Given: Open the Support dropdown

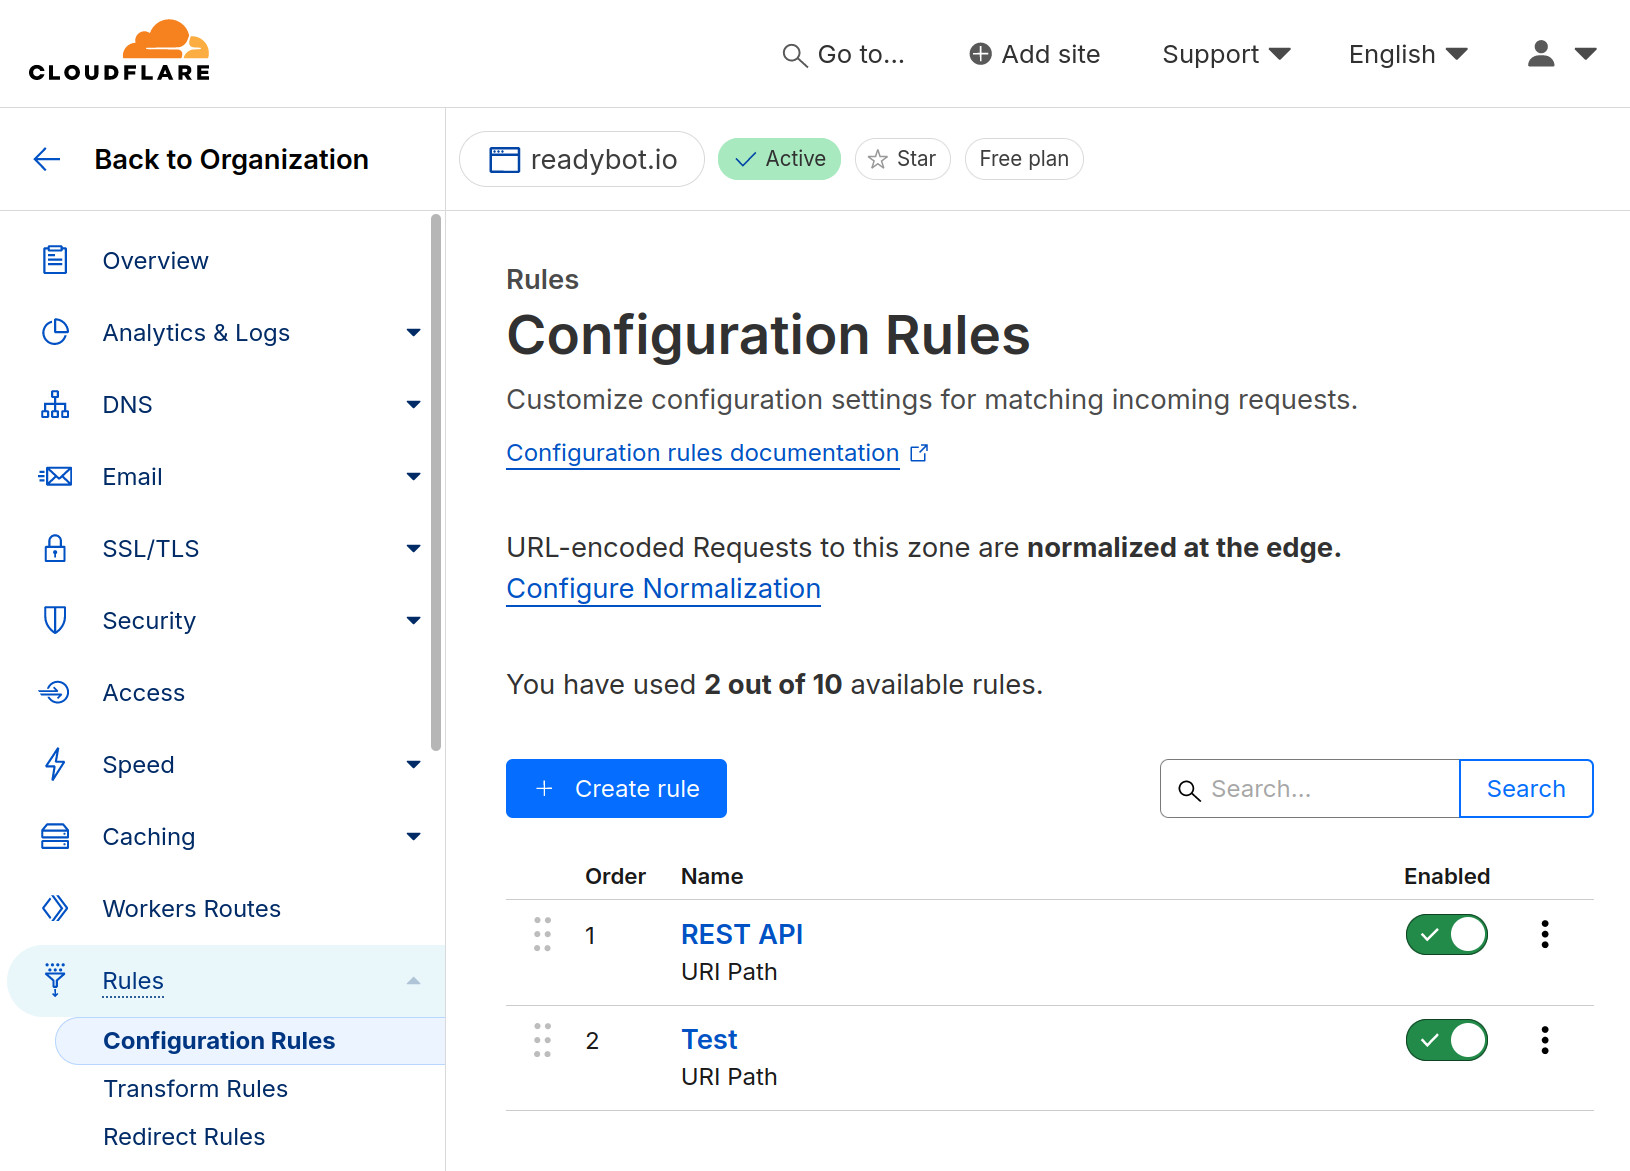Looking at the screenshot, I should tap(1226, 54).
